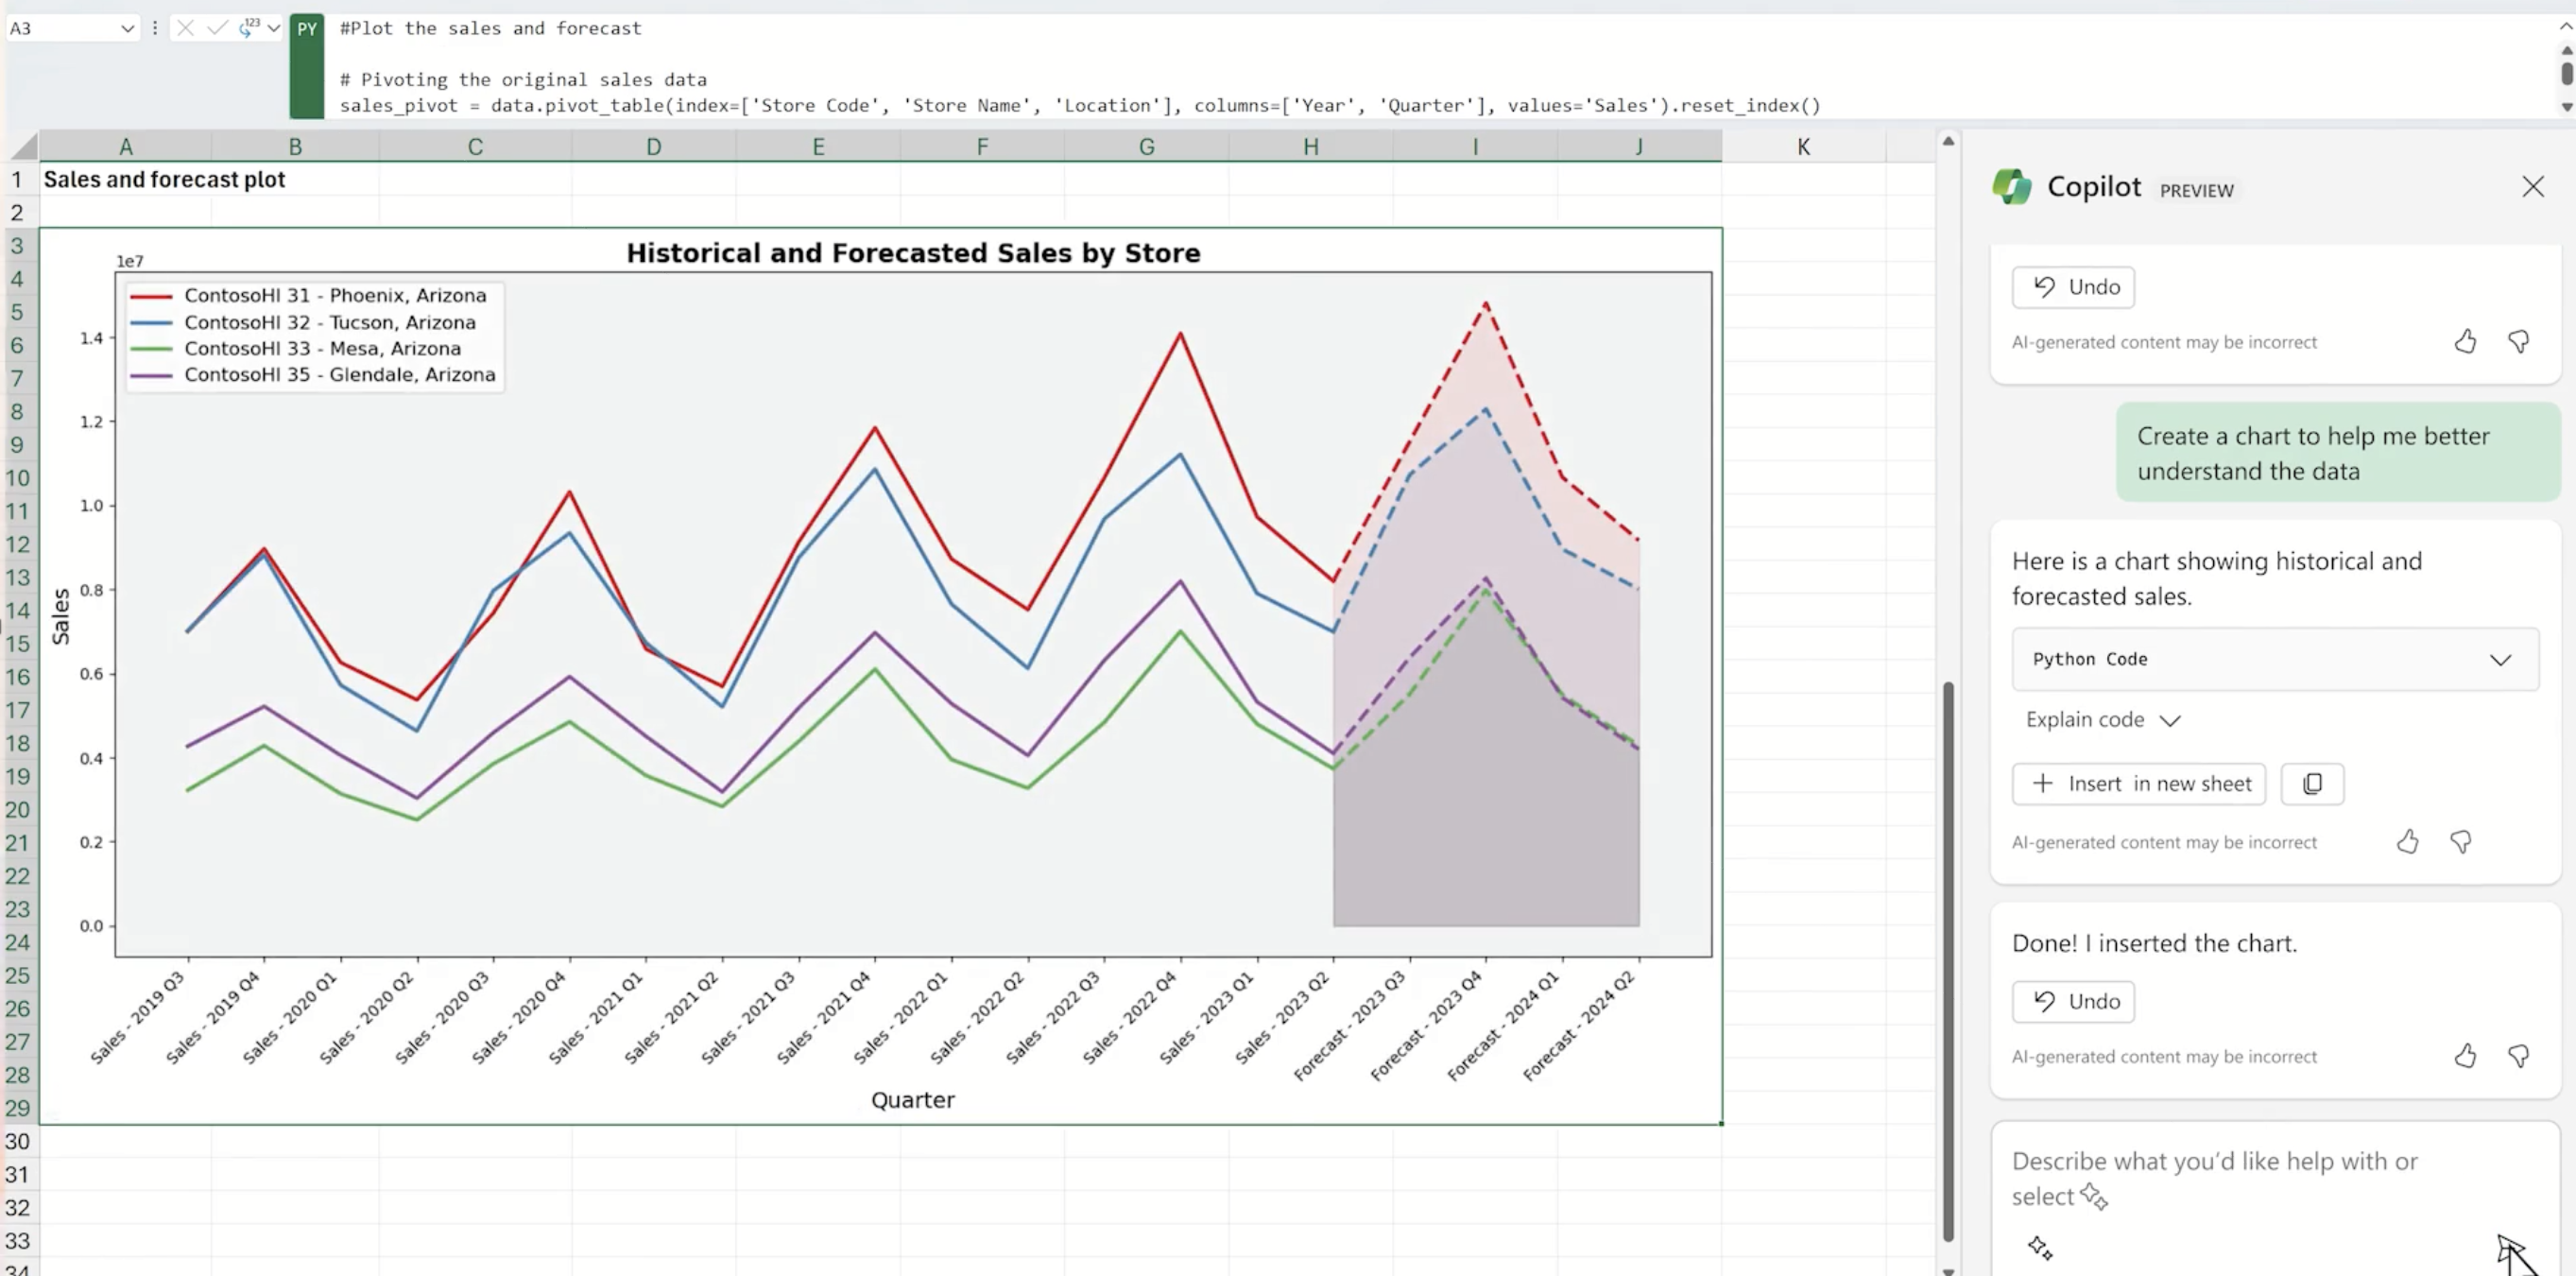Image resolution: width=2576 pixels, height=1276 pixels.
Task: Thumbs up the 'Done! I inserted the chart' reply
Action: coord(2465,1056)
